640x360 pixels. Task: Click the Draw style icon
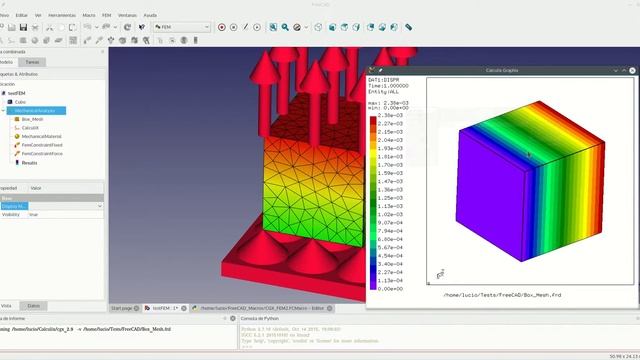pos(297,27)
